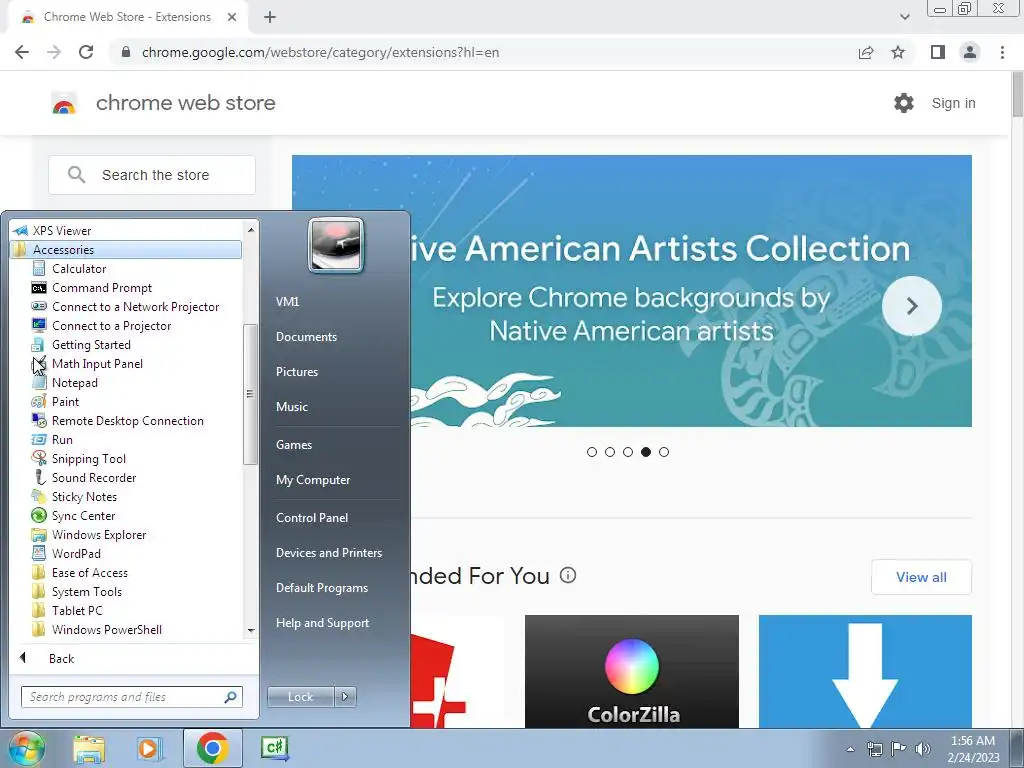Go Back to the main Start menu
1024x768 pixels.
pyautogui.click(x=61, y=658)
